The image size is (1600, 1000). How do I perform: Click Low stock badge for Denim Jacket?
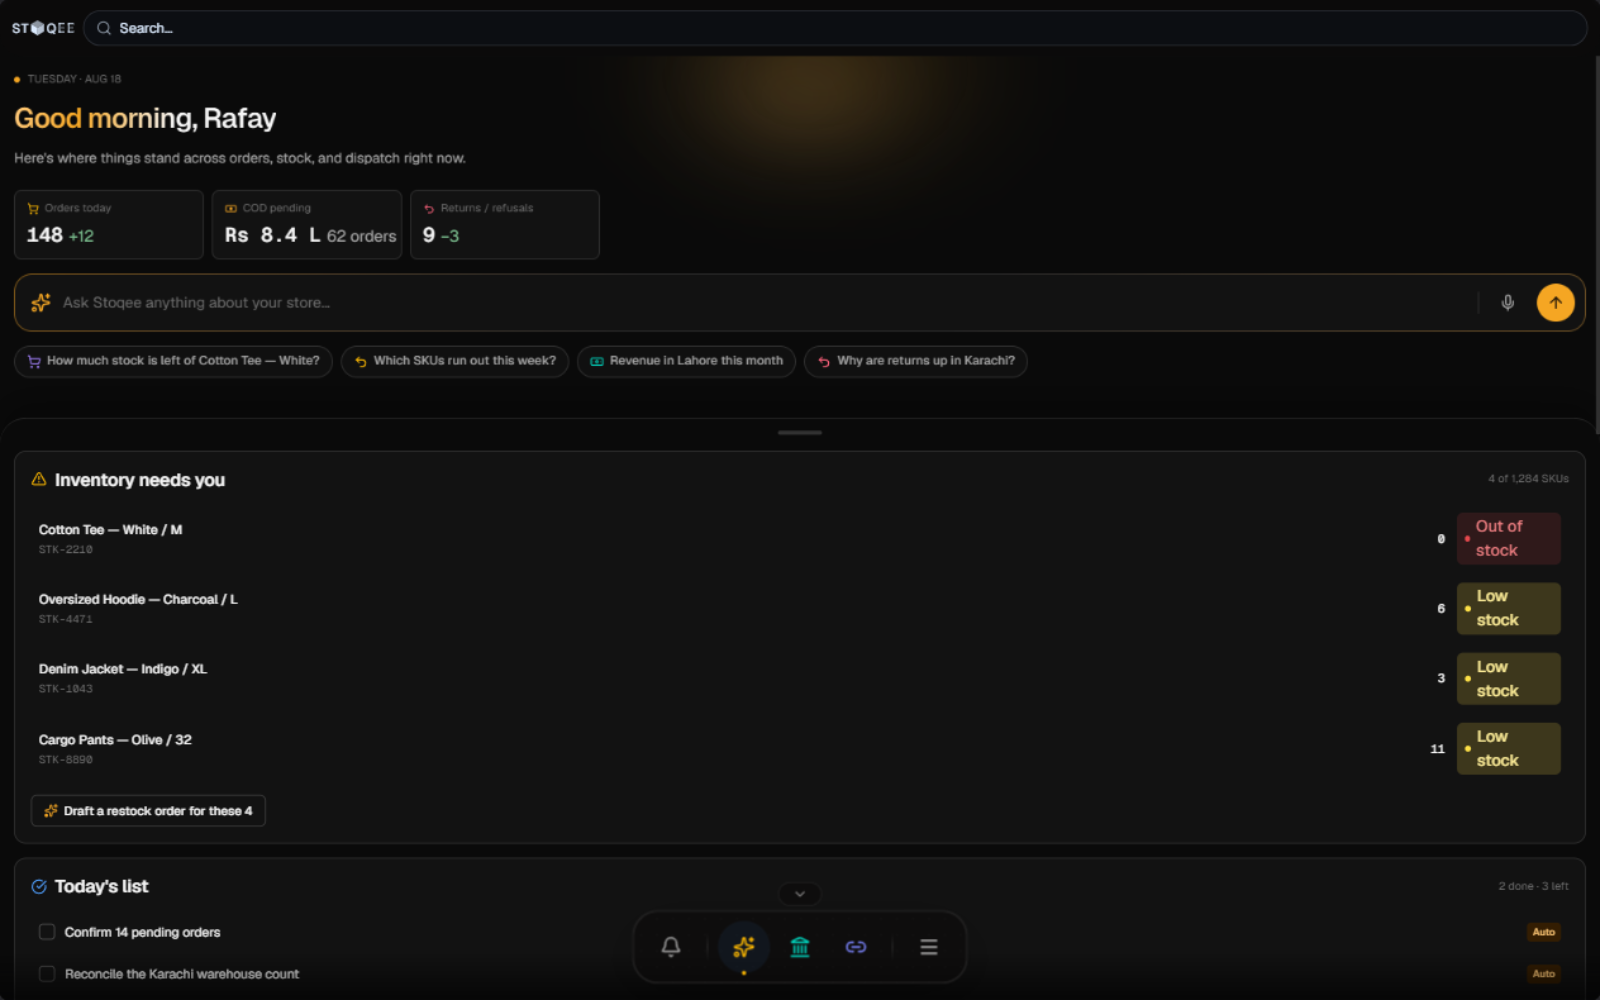(1508, 678)
